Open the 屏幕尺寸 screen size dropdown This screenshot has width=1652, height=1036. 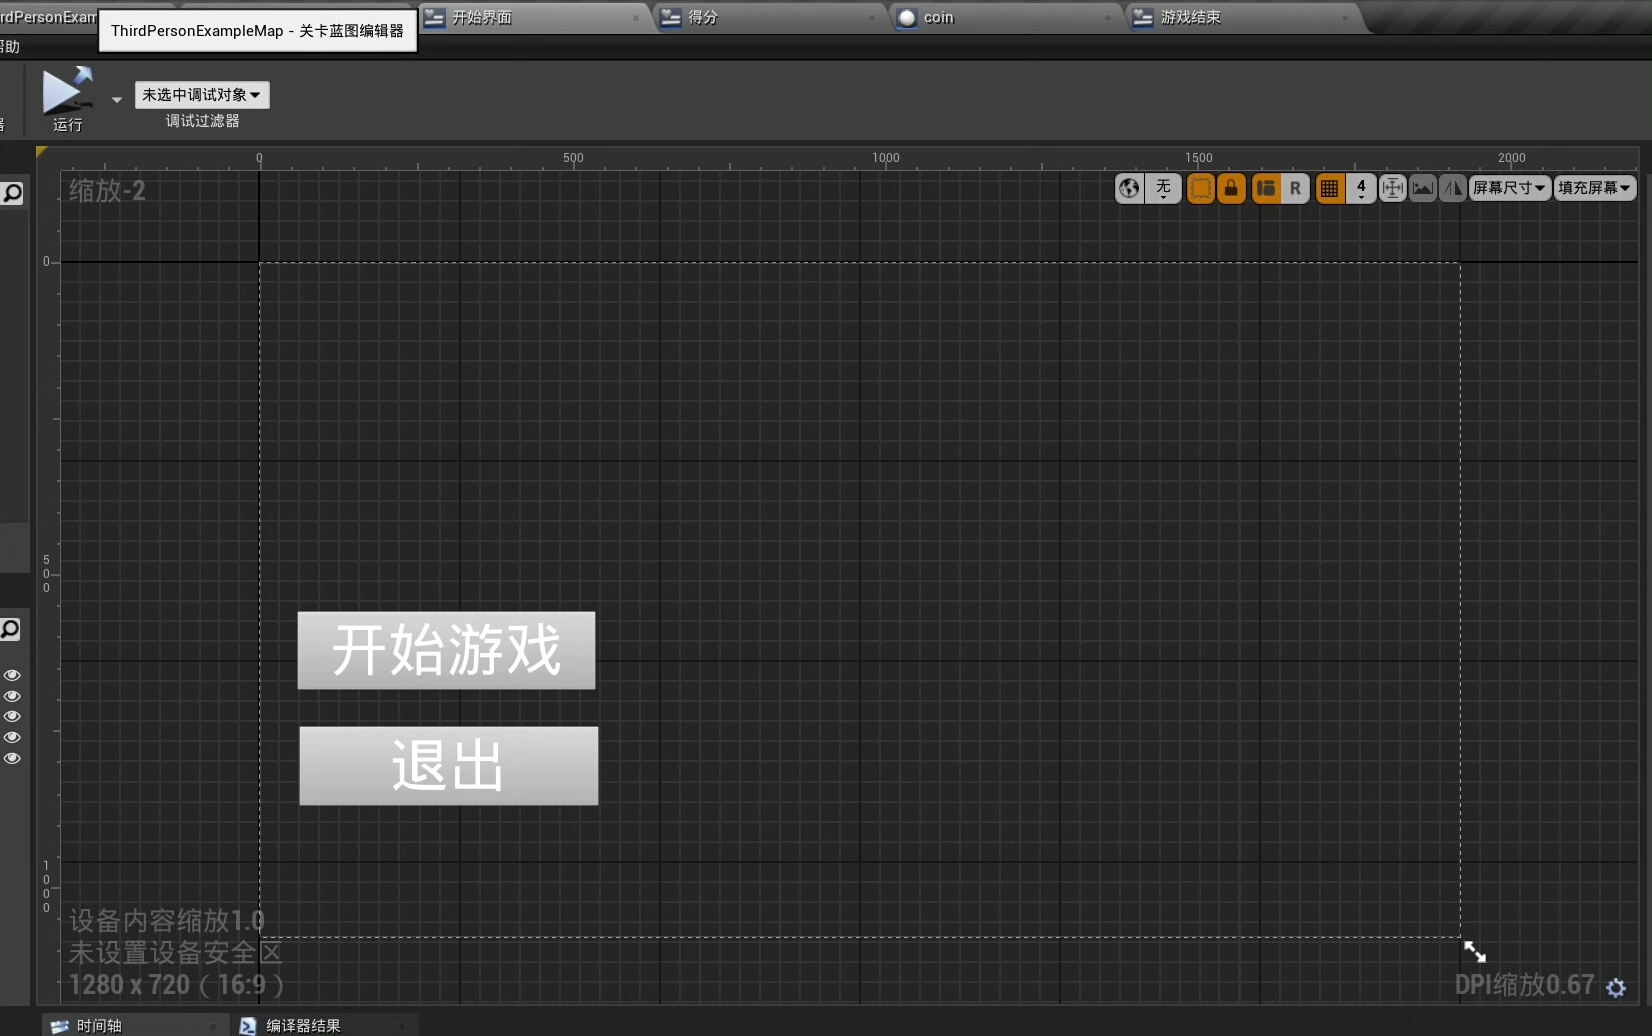point(1509,188)
